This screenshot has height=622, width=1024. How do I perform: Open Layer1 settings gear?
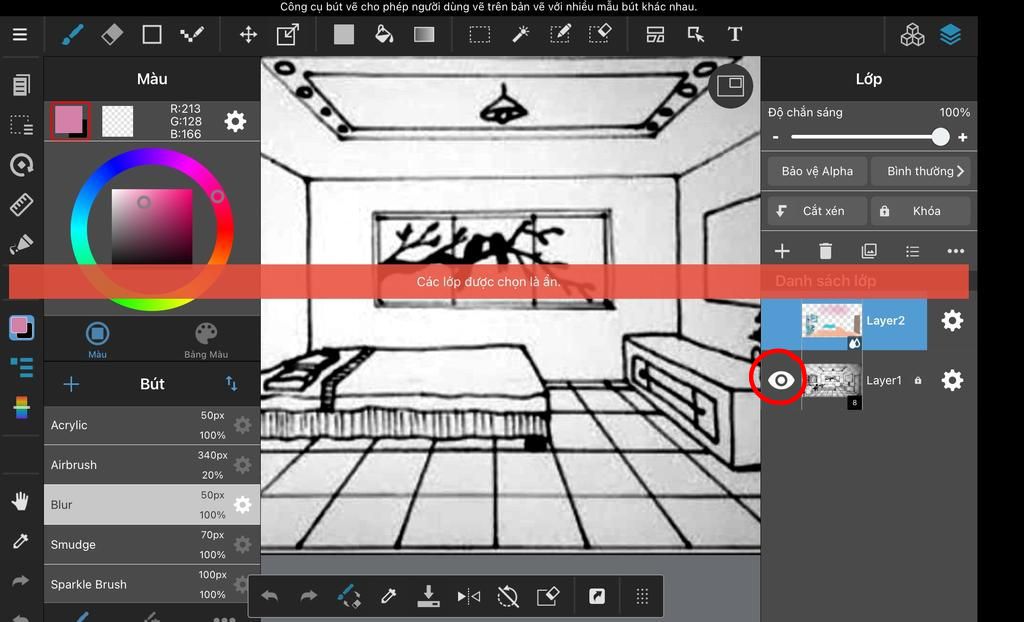[x=952, y=380]
